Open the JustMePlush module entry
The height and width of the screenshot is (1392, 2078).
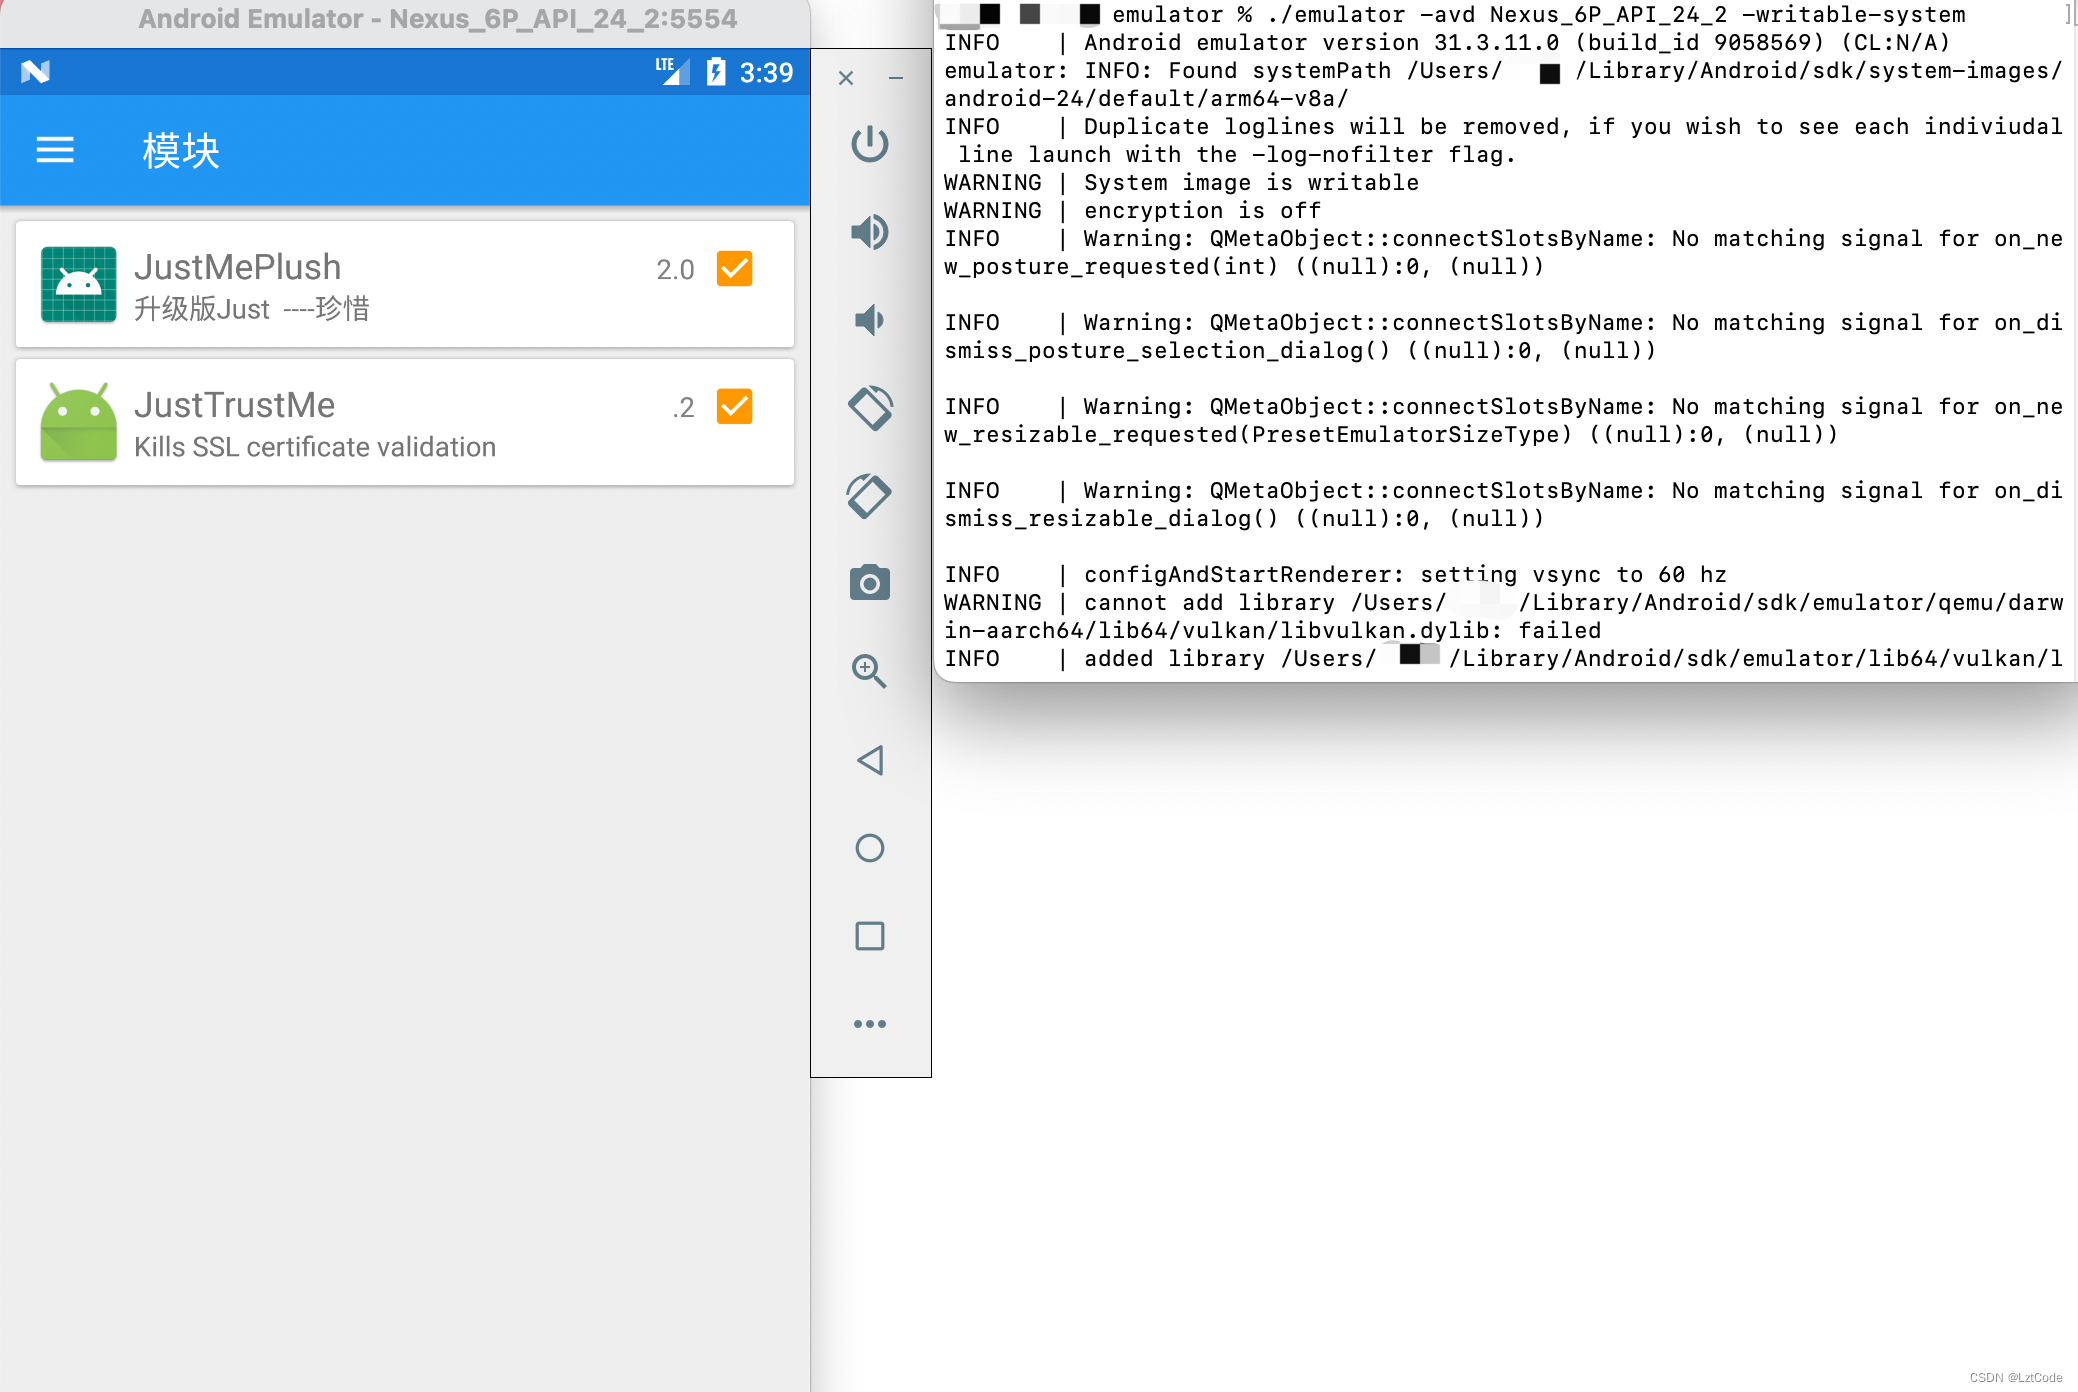coord(405,285)
